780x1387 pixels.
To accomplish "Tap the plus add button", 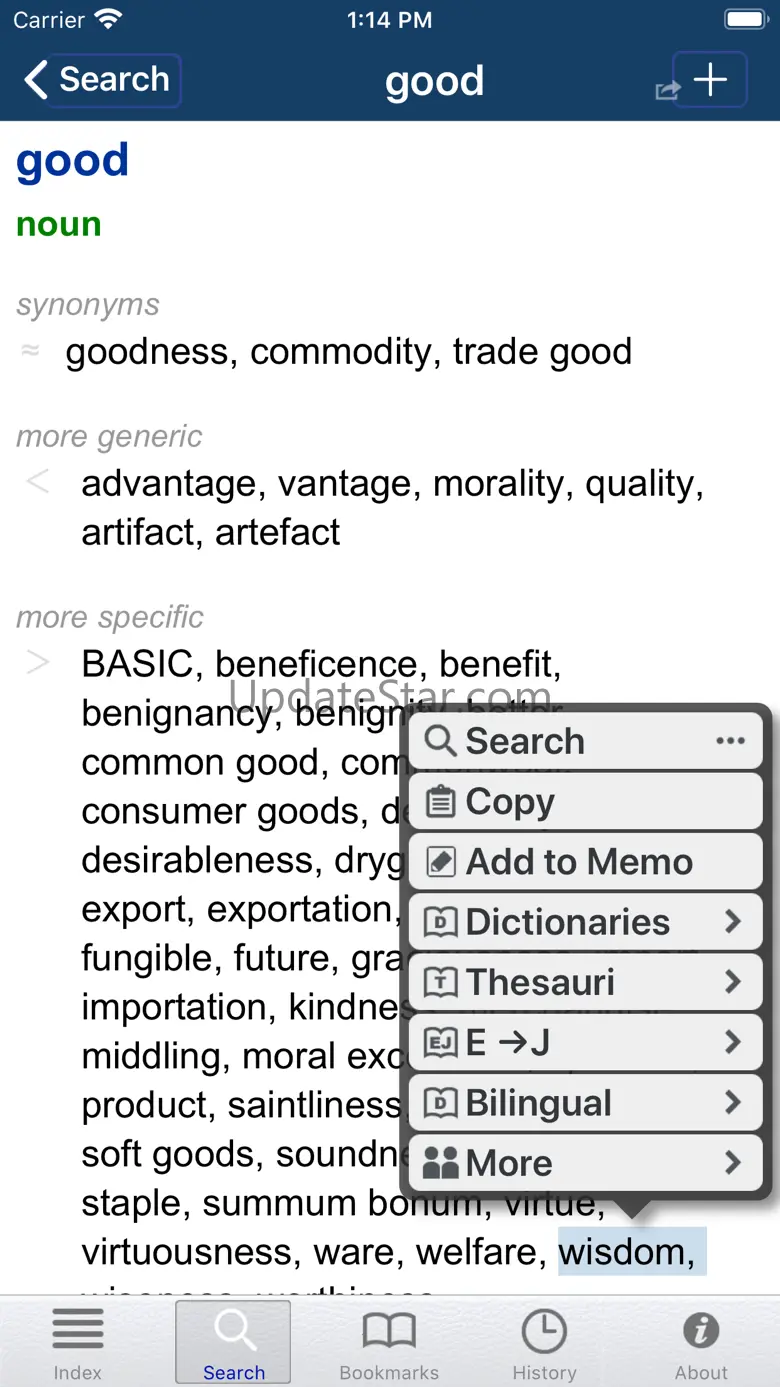I will (710, 79).
